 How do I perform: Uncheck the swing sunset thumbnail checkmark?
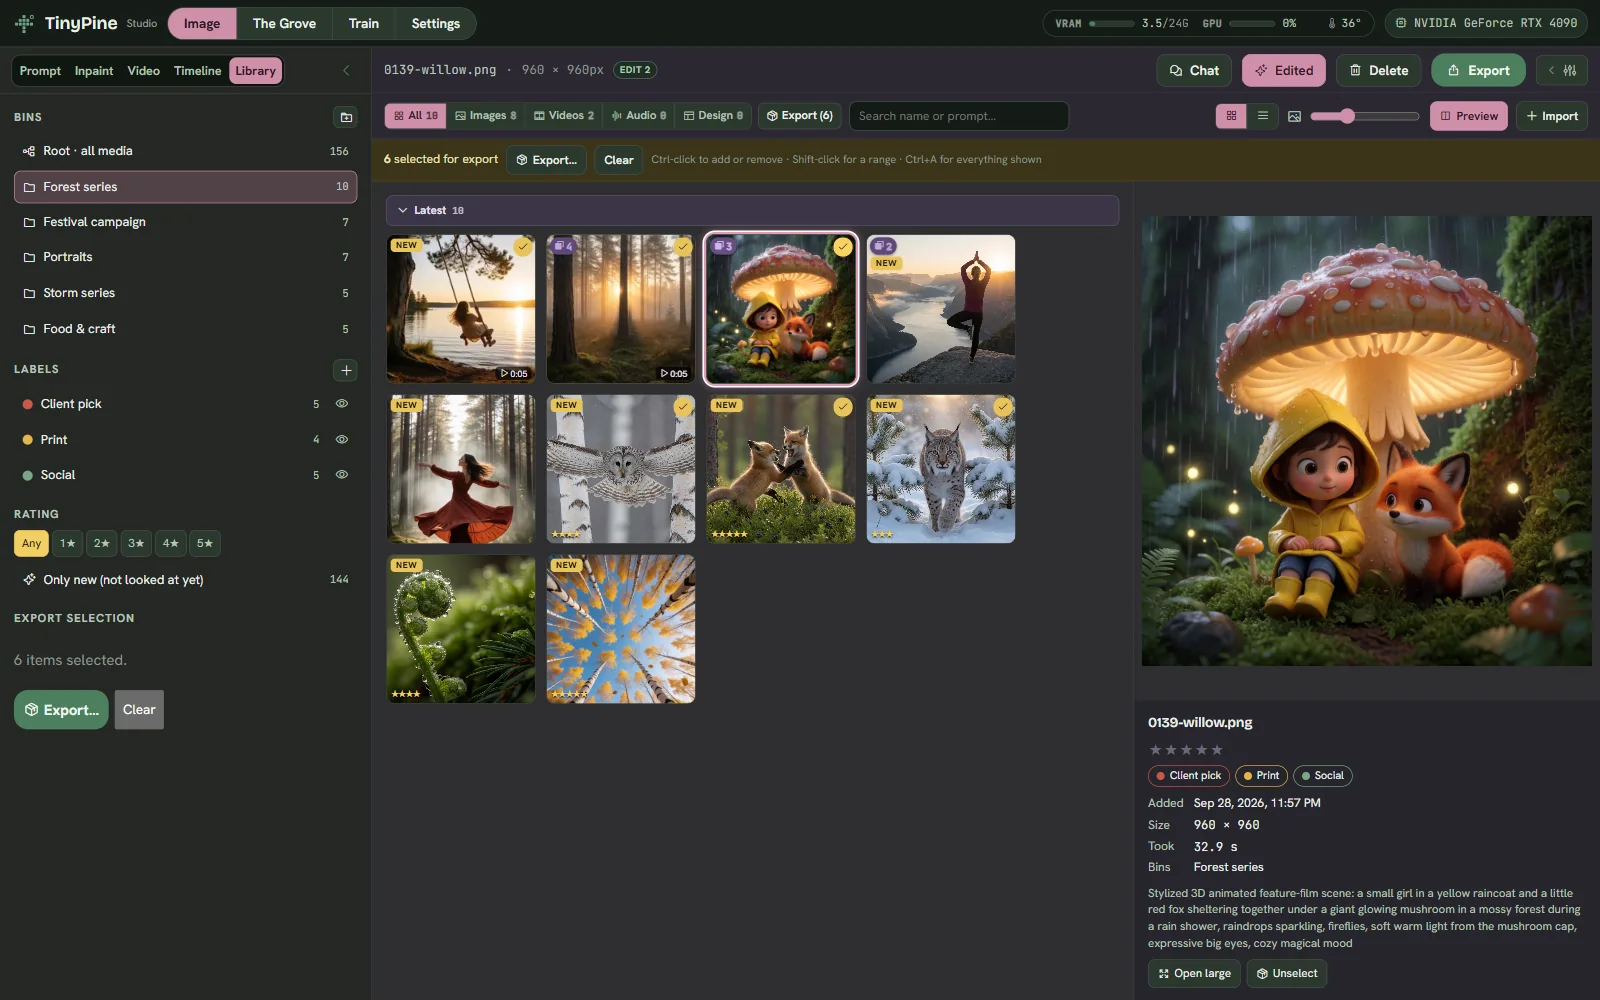click(523, 247)
